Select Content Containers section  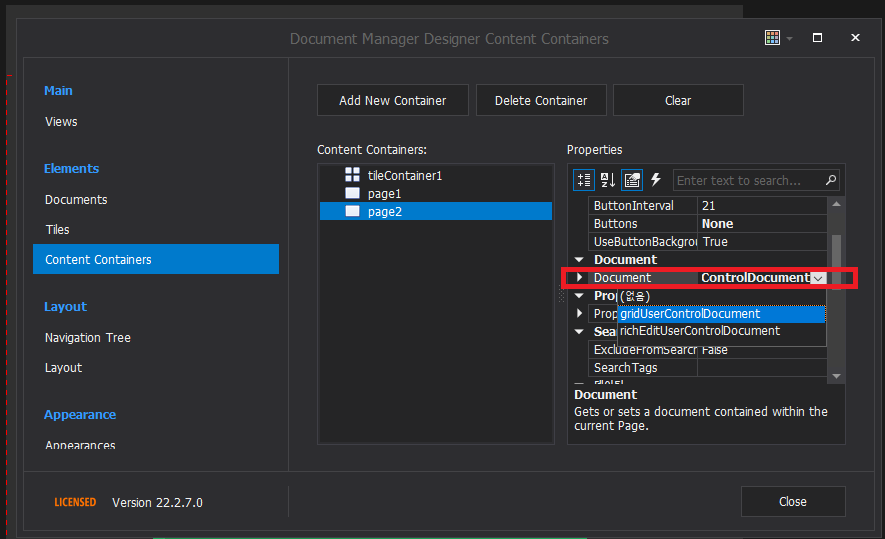click(156, 259)
